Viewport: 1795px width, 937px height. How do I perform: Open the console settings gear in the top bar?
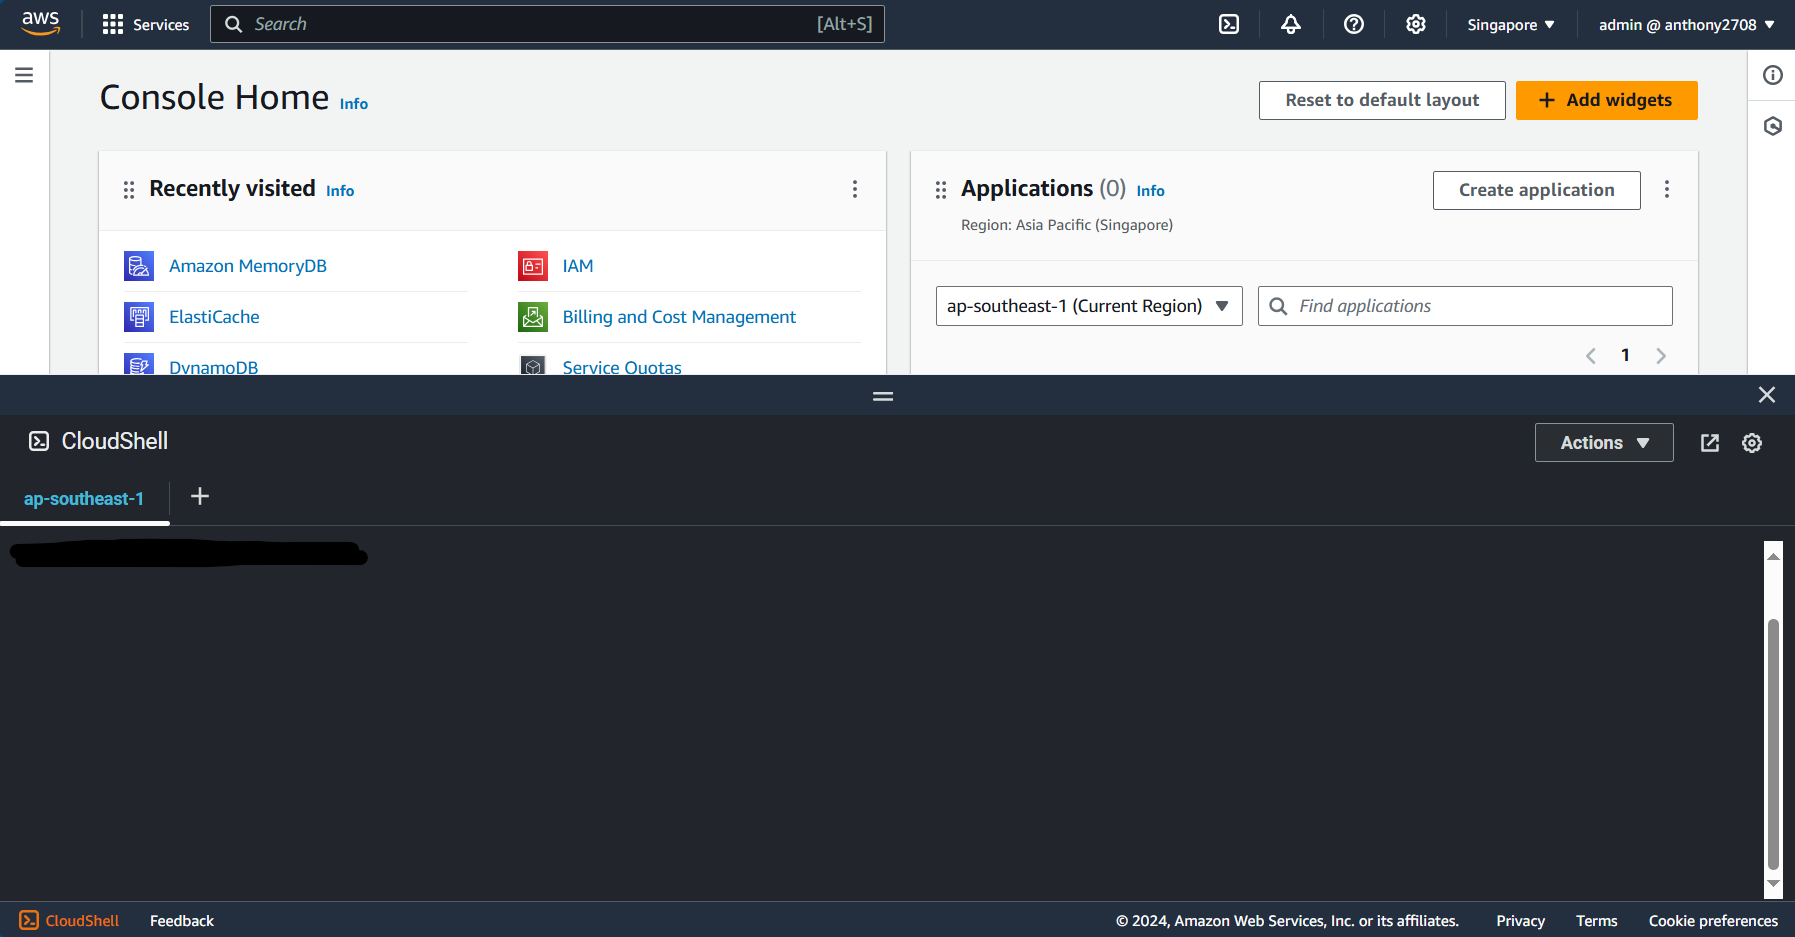tap(1416, 24)
